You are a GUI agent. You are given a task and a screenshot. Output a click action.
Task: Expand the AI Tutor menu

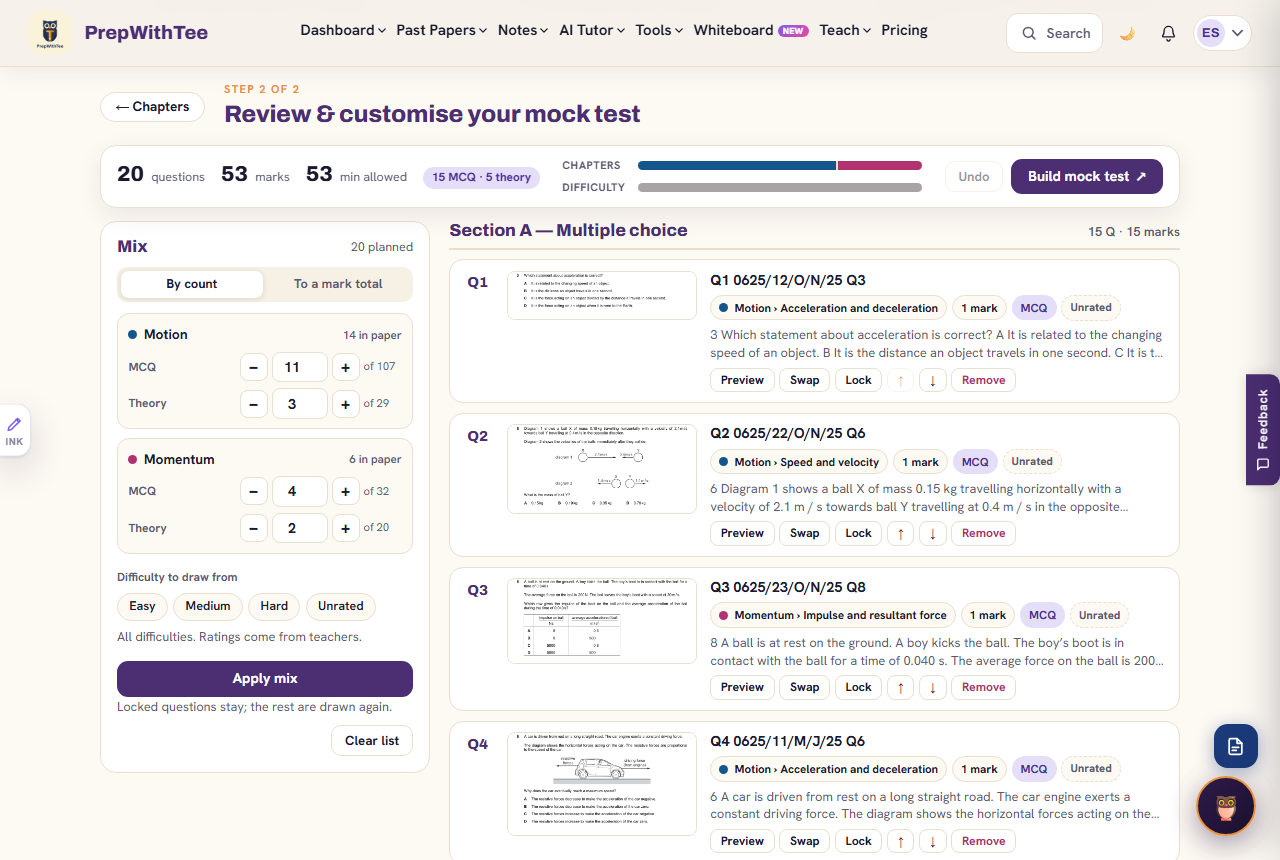coord(592,30)
